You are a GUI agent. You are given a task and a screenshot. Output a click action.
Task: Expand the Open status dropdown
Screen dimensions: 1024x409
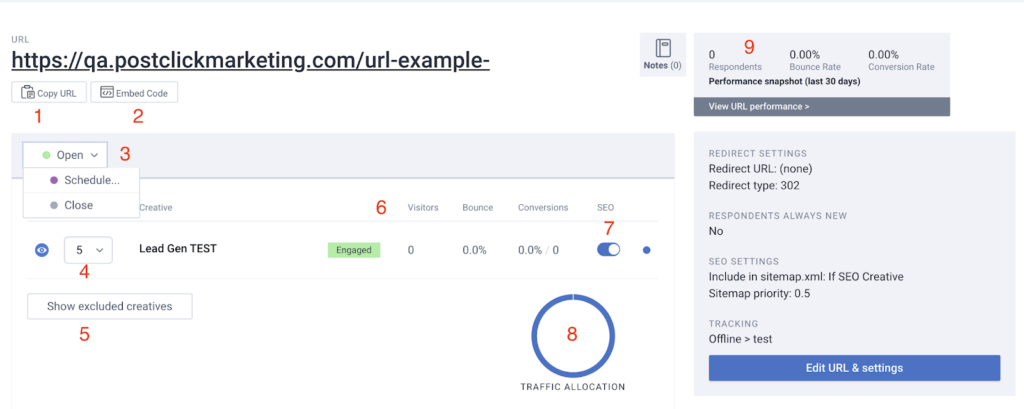70,155
